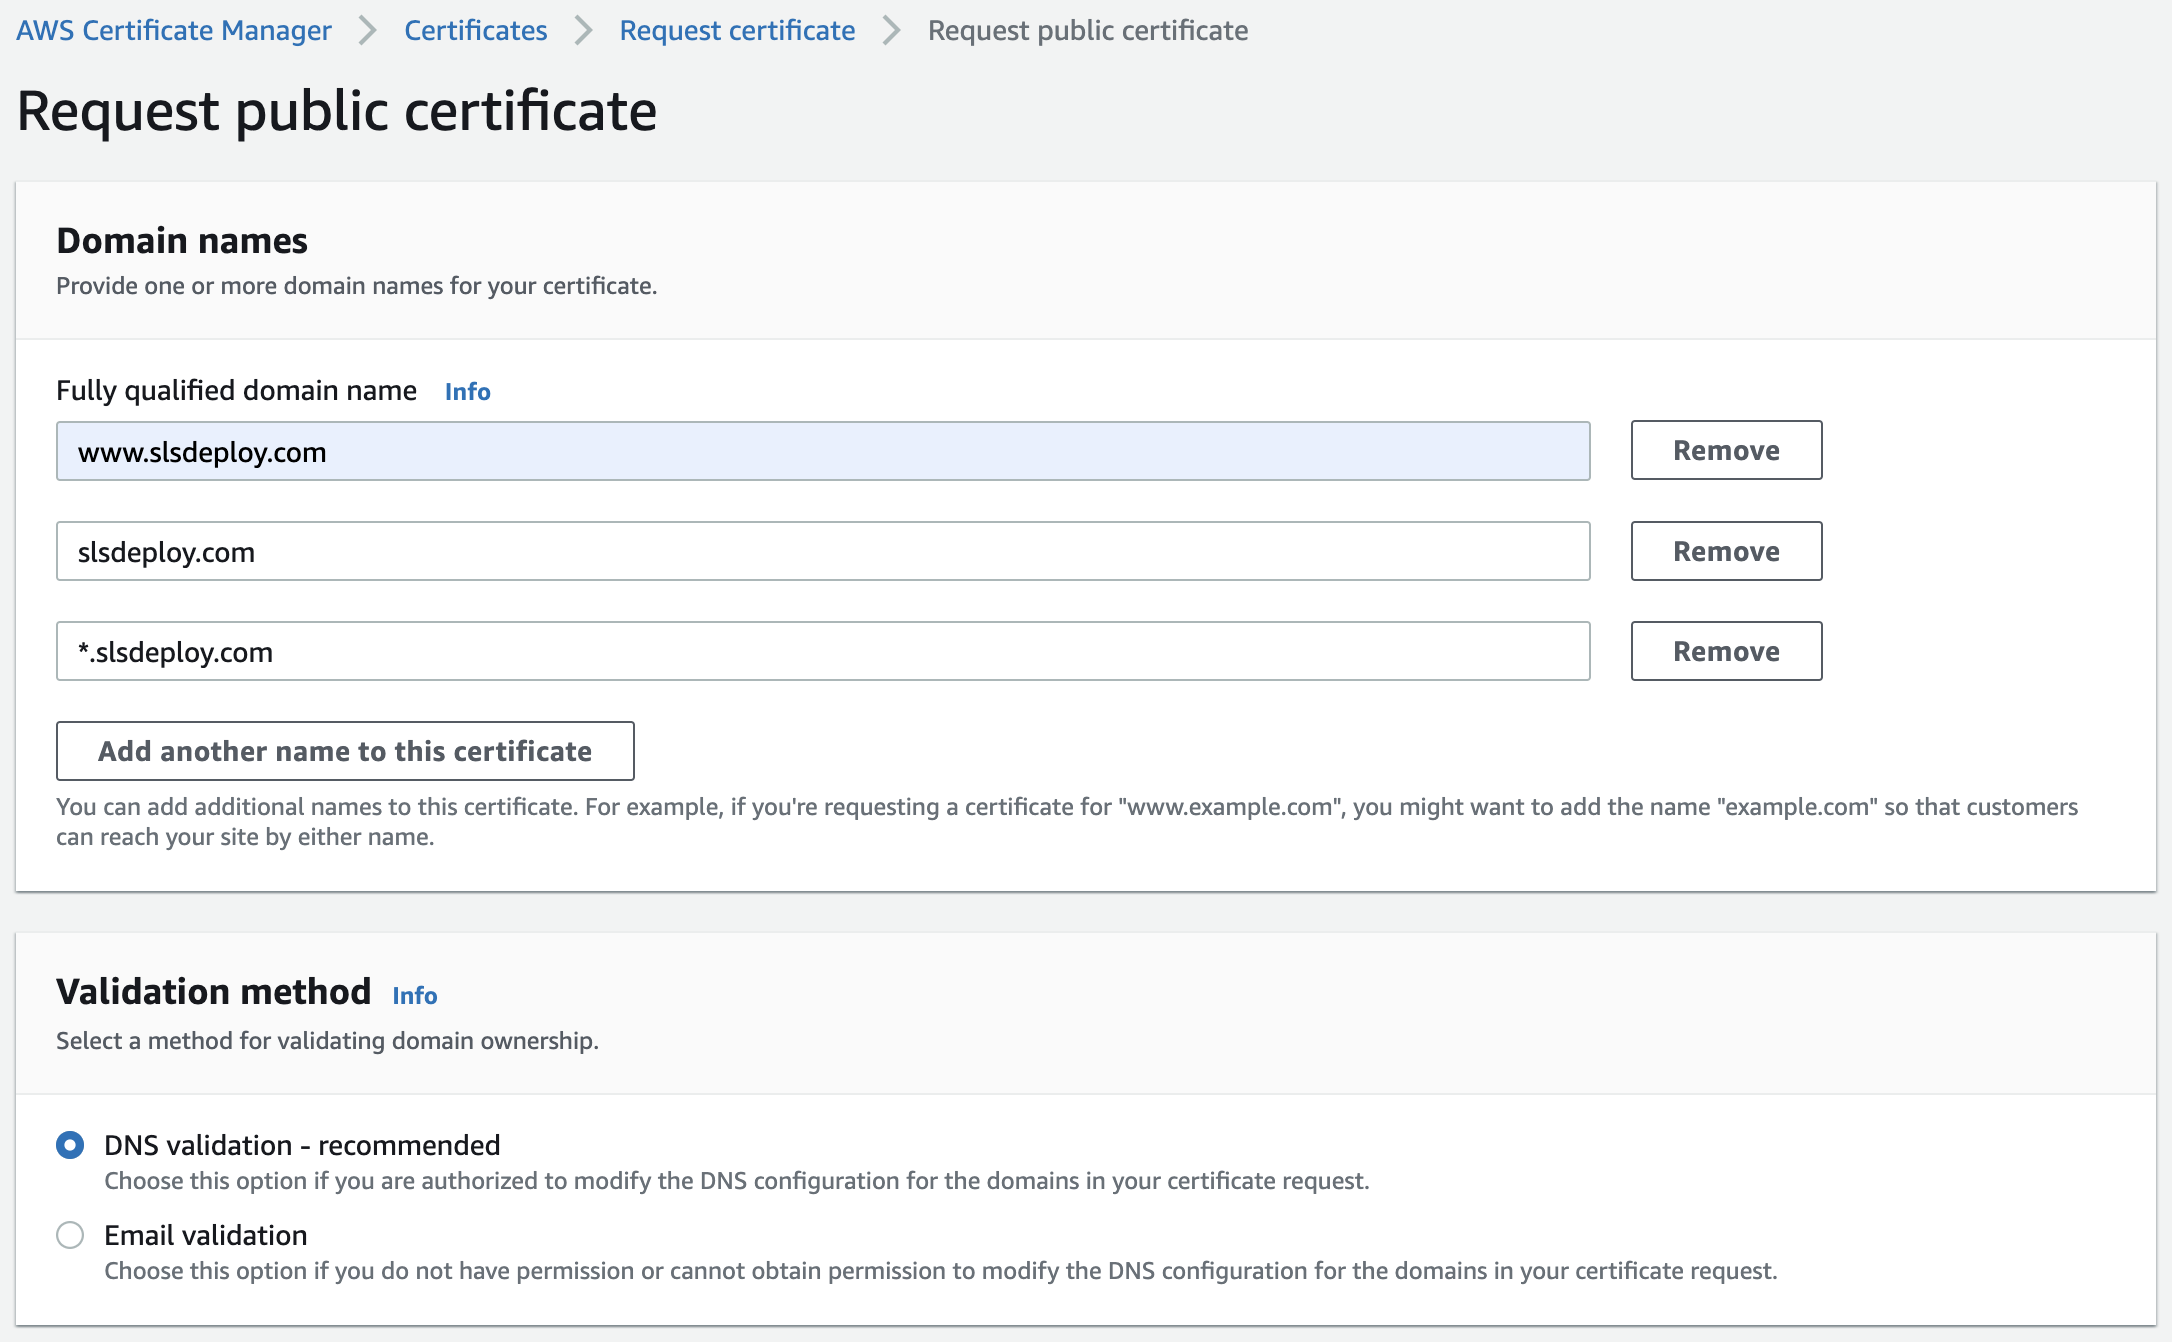Open the Request certificate breadcrumb link
This screenshot has height=1342, width=2172.
(737, 31)
